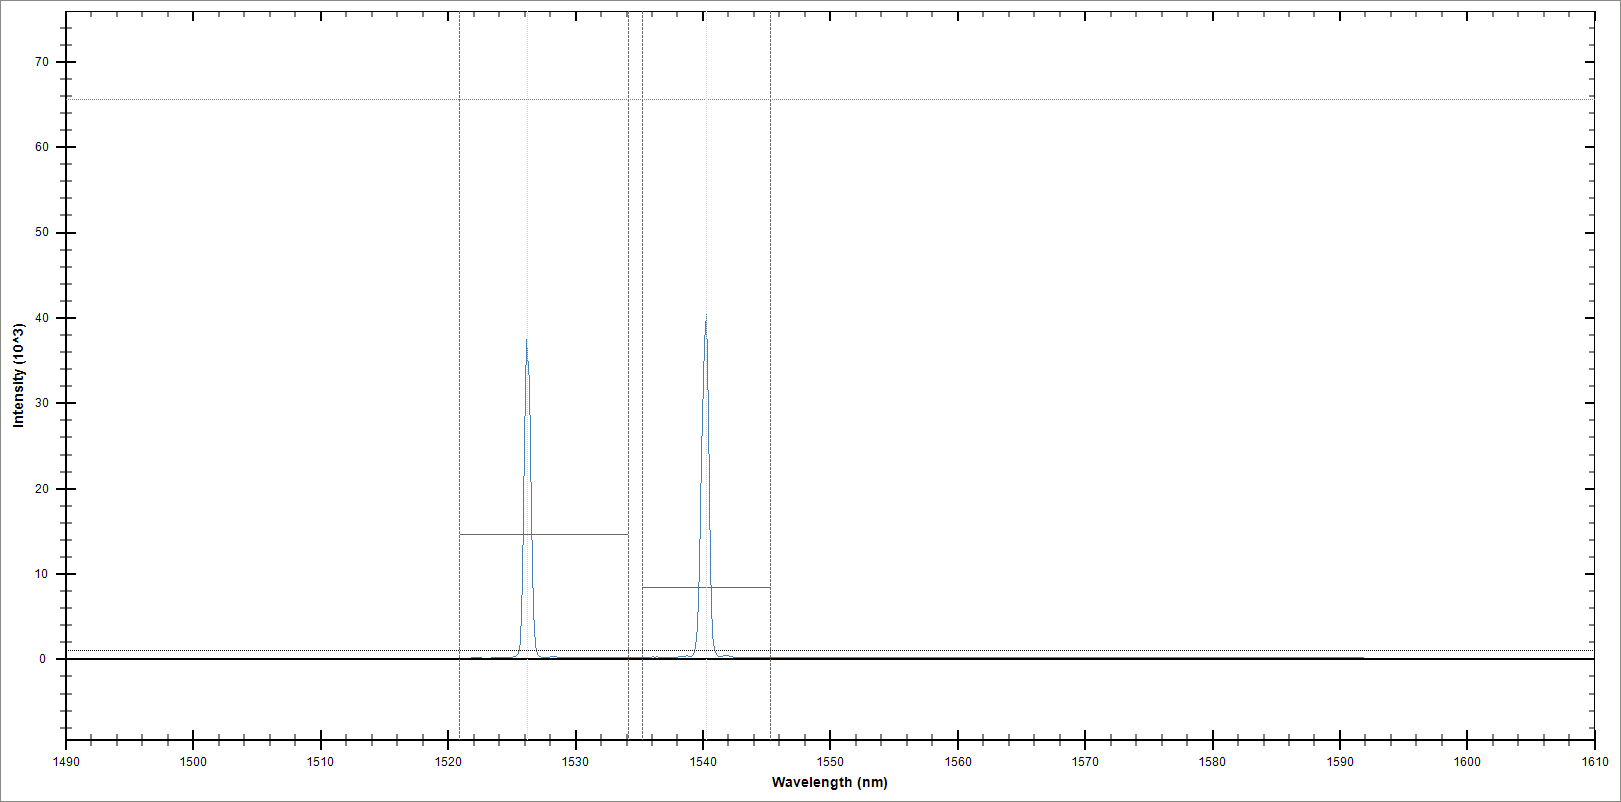Screen dimensions: 1621x802
Task: Select the vertical dashed cursor near 1545 nm
Action: [x=770, y=300]
